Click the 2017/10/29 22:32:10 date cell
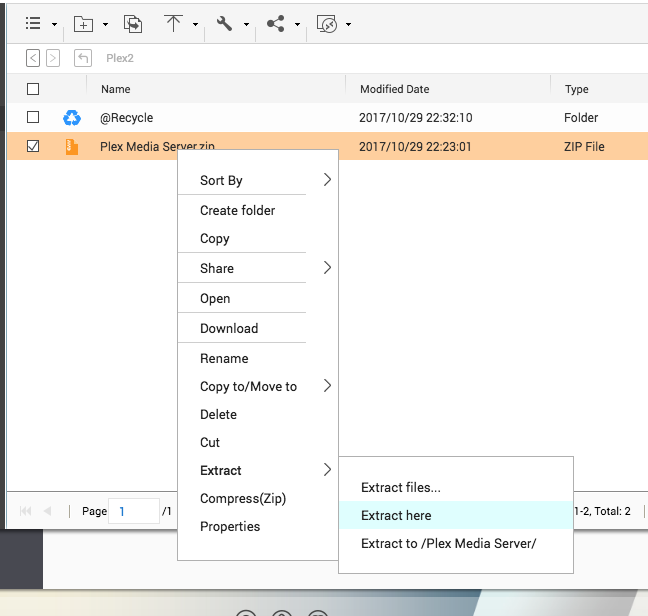Image resolution: width=648 pixels, height=616 pixels. tap(415, 118)
